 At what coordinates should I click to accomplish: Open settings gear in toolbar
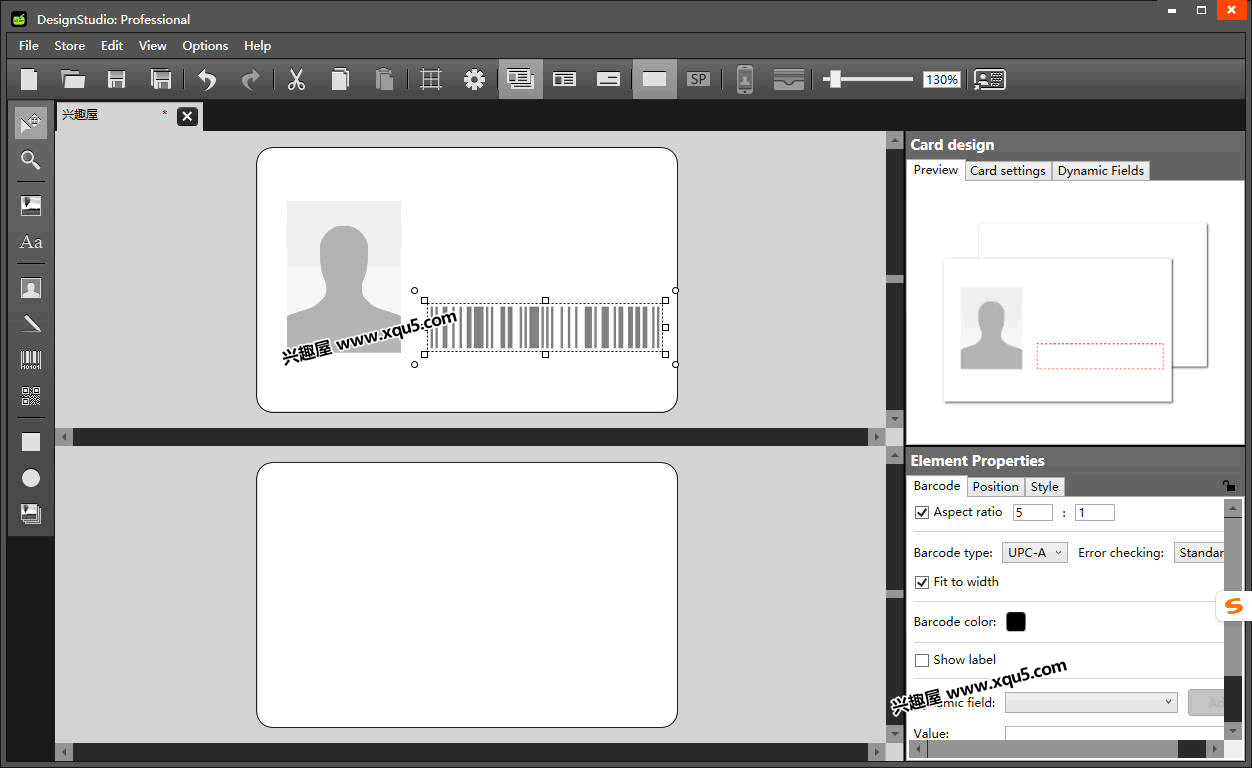pyautogui.click(x=475, y=79)
